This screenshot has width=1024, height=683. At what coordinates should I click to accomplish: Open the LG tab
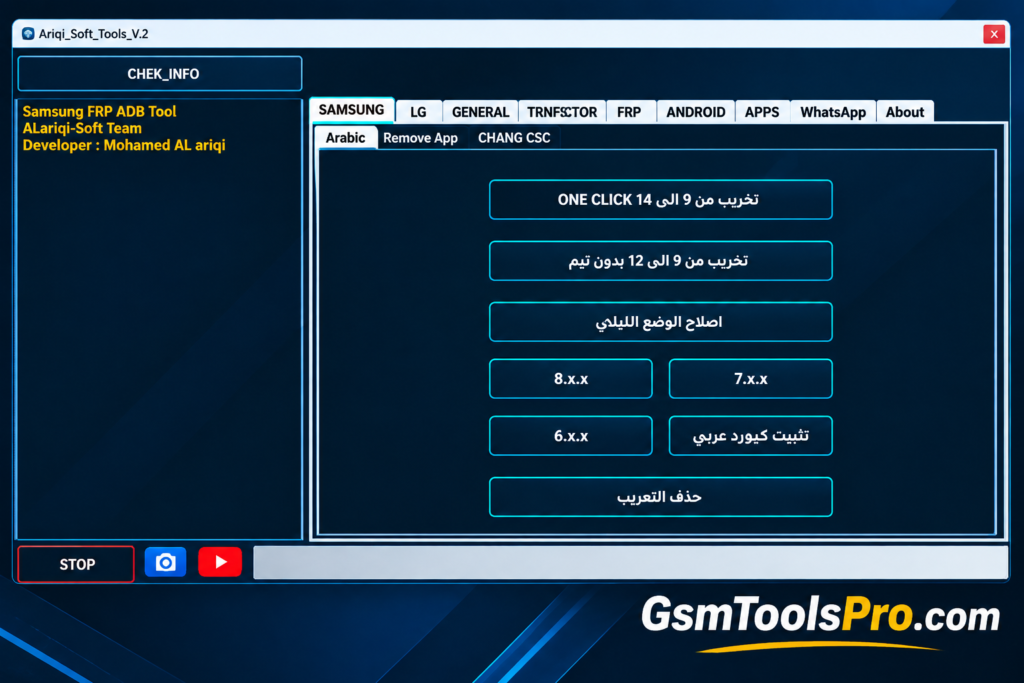pos(418,112)
